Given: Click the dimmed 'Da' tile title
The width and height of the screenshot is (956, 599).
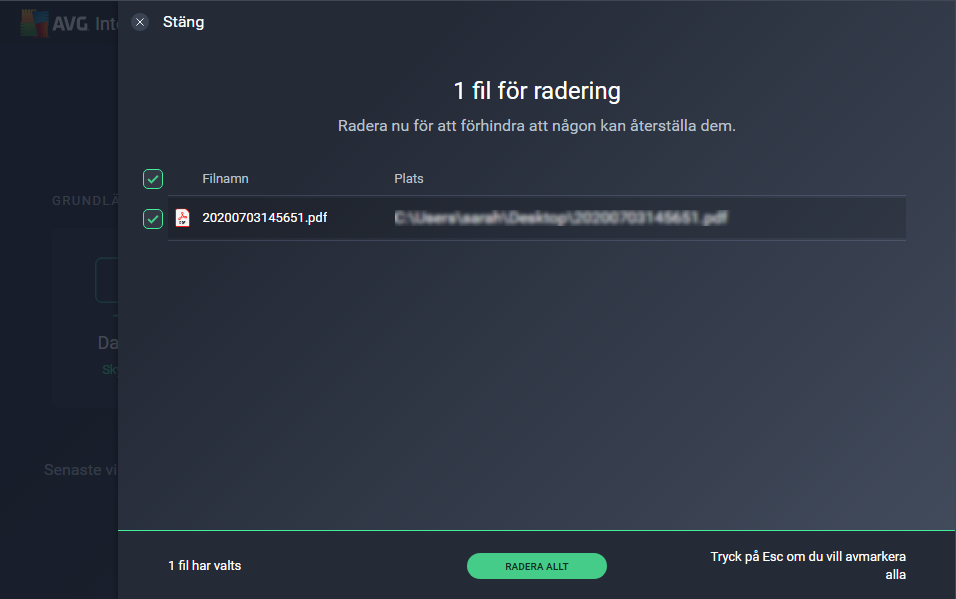Looking at the screenshot, I should click(x=108, y=343).
